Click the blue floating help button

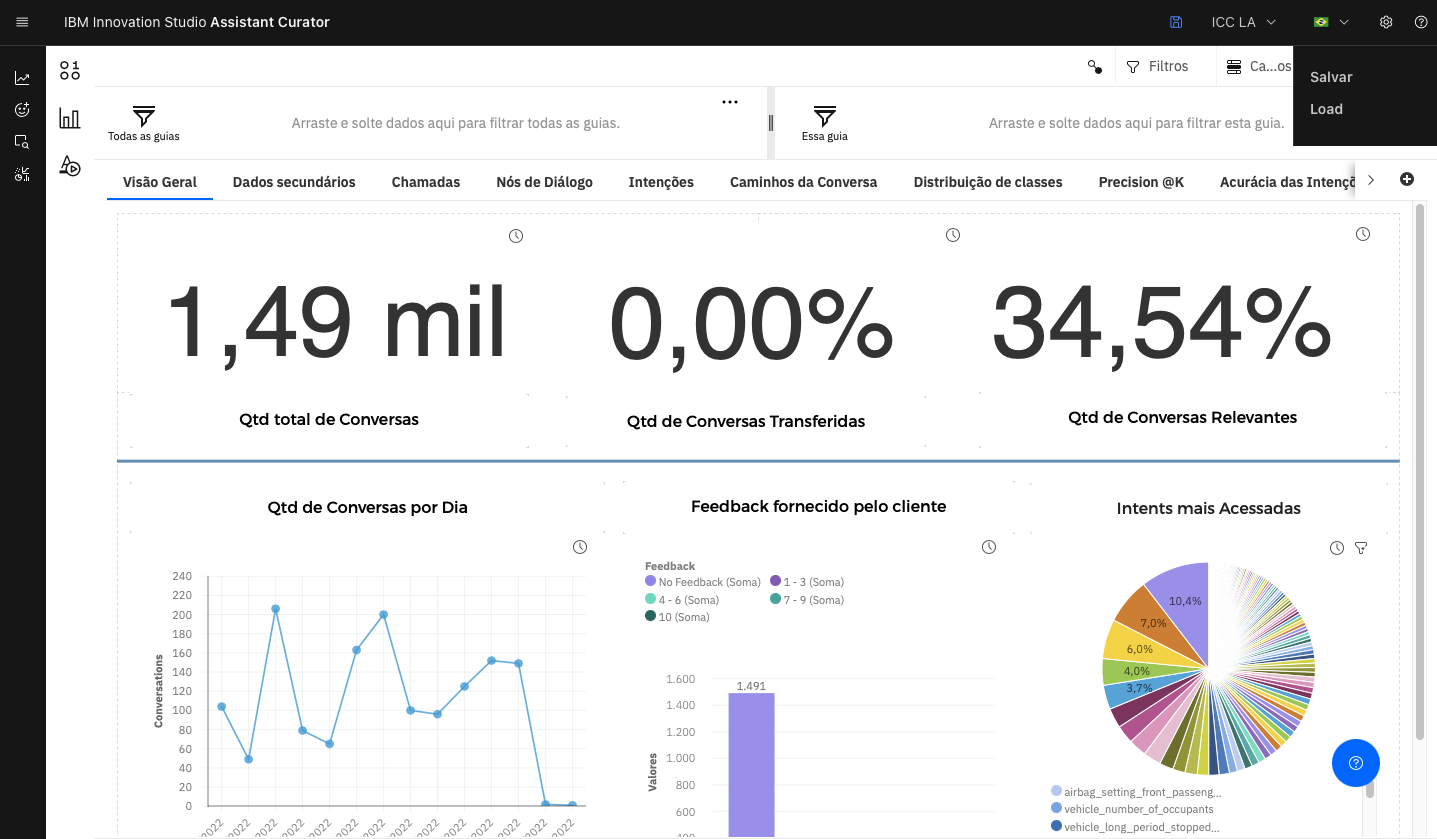coord(1355,763)
